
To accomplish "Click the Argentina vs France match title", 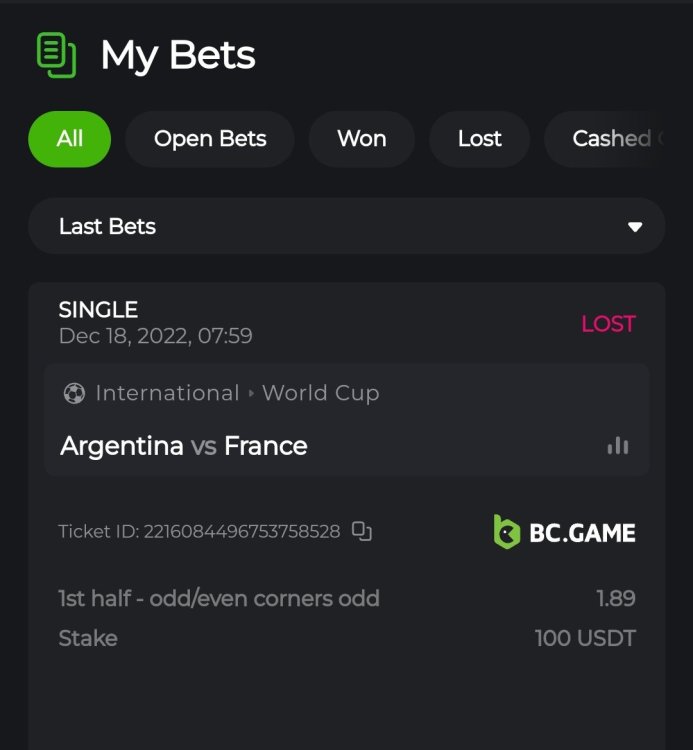I will pyautogui.click(x=184, y=446).
